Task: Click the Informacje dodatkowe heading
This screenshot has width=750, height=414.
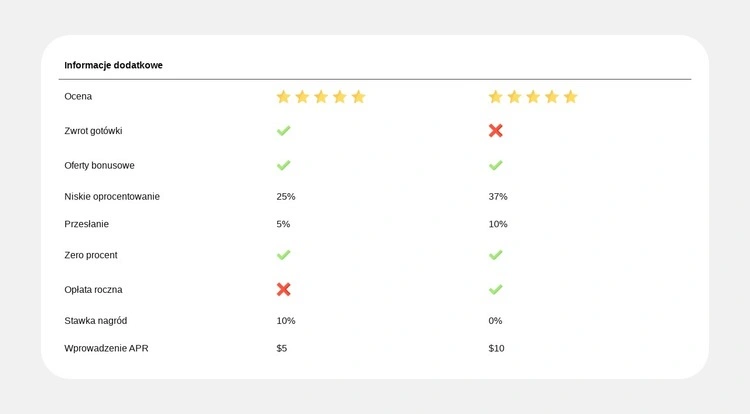Action: coord(113,65)
